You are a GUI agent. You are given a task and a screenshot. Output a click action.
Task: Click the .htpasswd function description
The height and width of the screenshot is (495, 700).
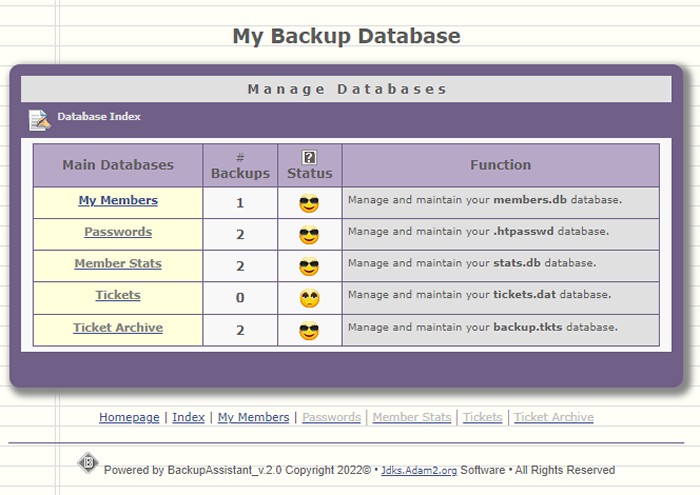pos(478,232)
